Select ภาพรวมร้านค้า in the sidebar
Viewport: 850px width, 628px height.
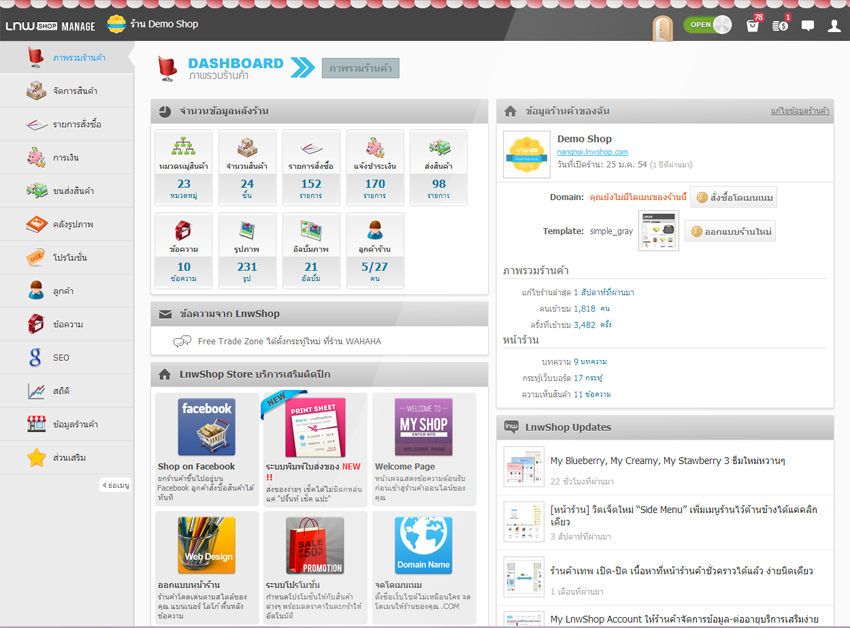point(67,57)
